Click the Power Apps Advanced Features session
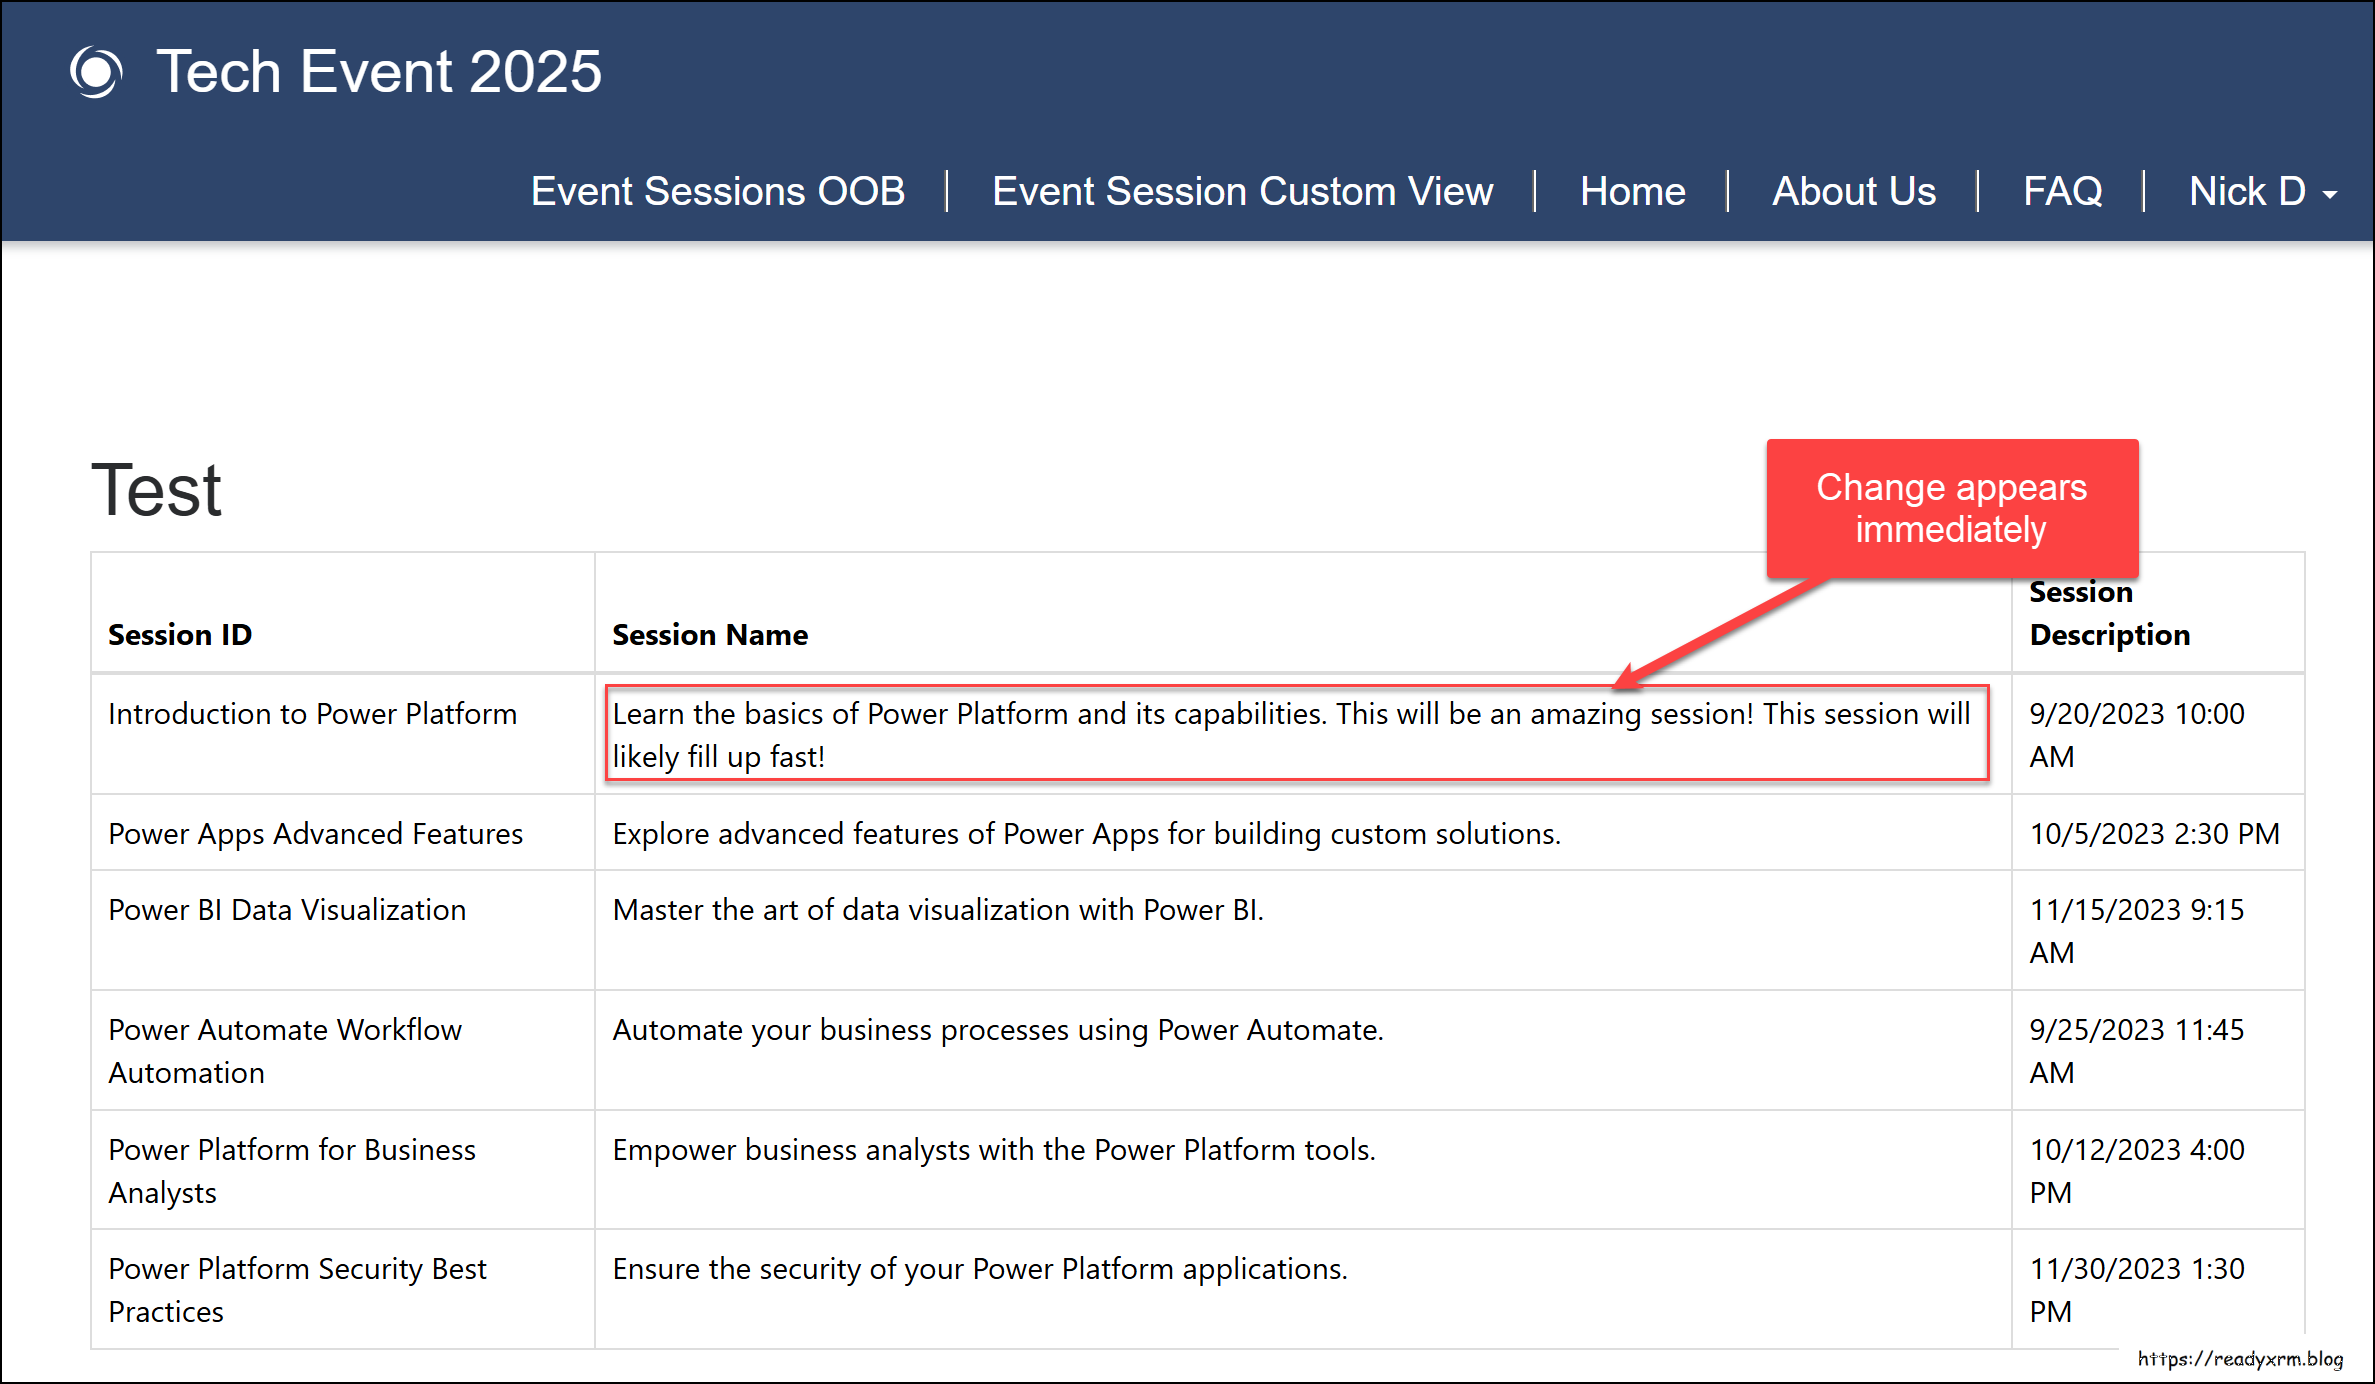 (x=315, y=833)
